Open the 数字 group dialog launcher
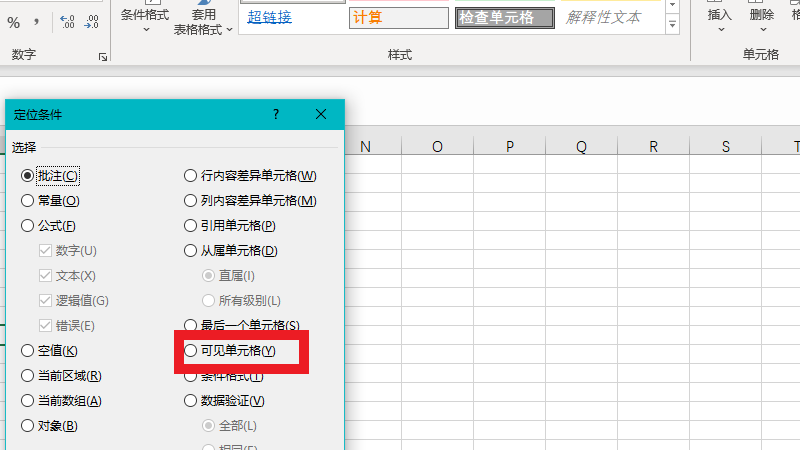This screenshot has width=800, height=450. coord(103,58)
